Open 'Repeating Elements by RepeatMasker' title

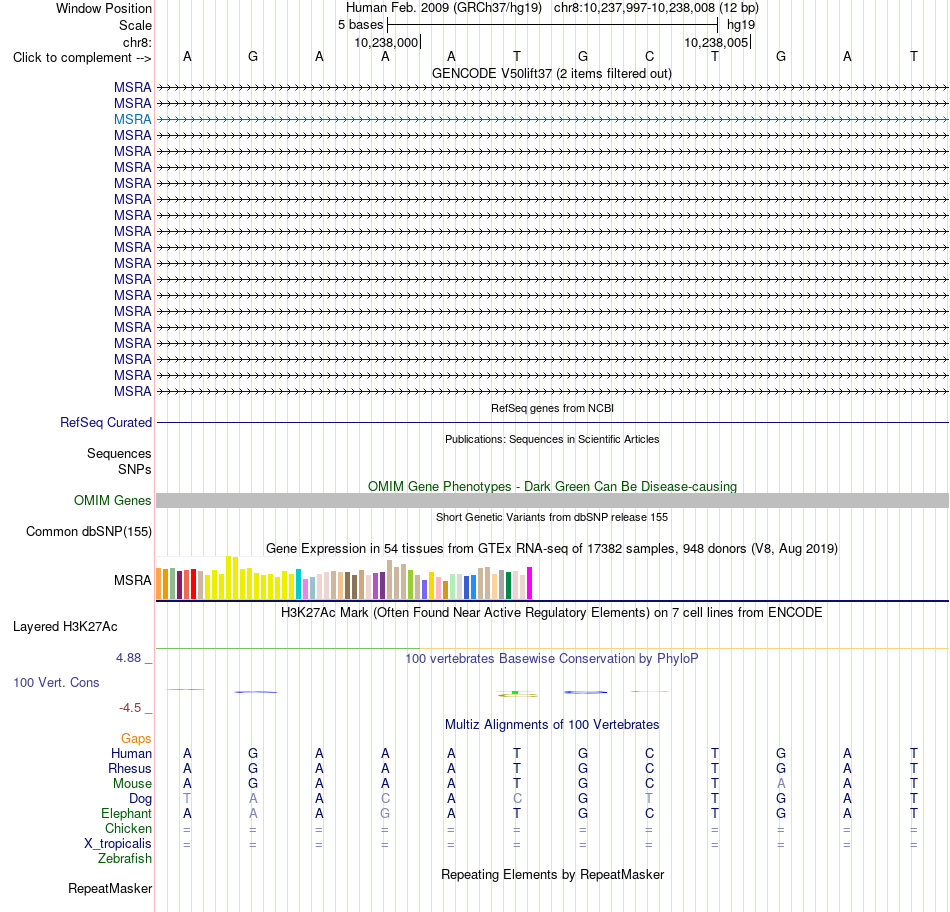(x=552, y=875)
